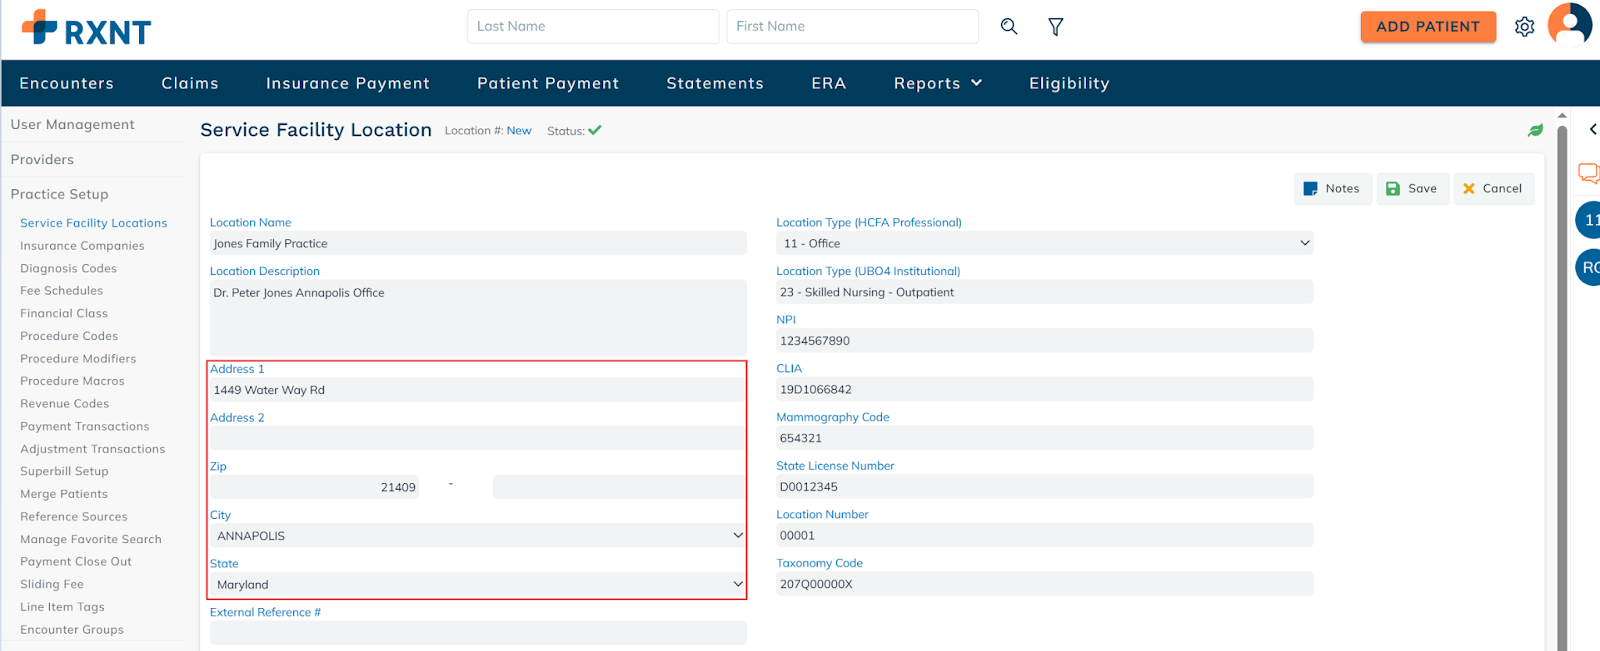The image size is (1600, 651).
Task: Open the Notes button
Action: pos(1332,188)
